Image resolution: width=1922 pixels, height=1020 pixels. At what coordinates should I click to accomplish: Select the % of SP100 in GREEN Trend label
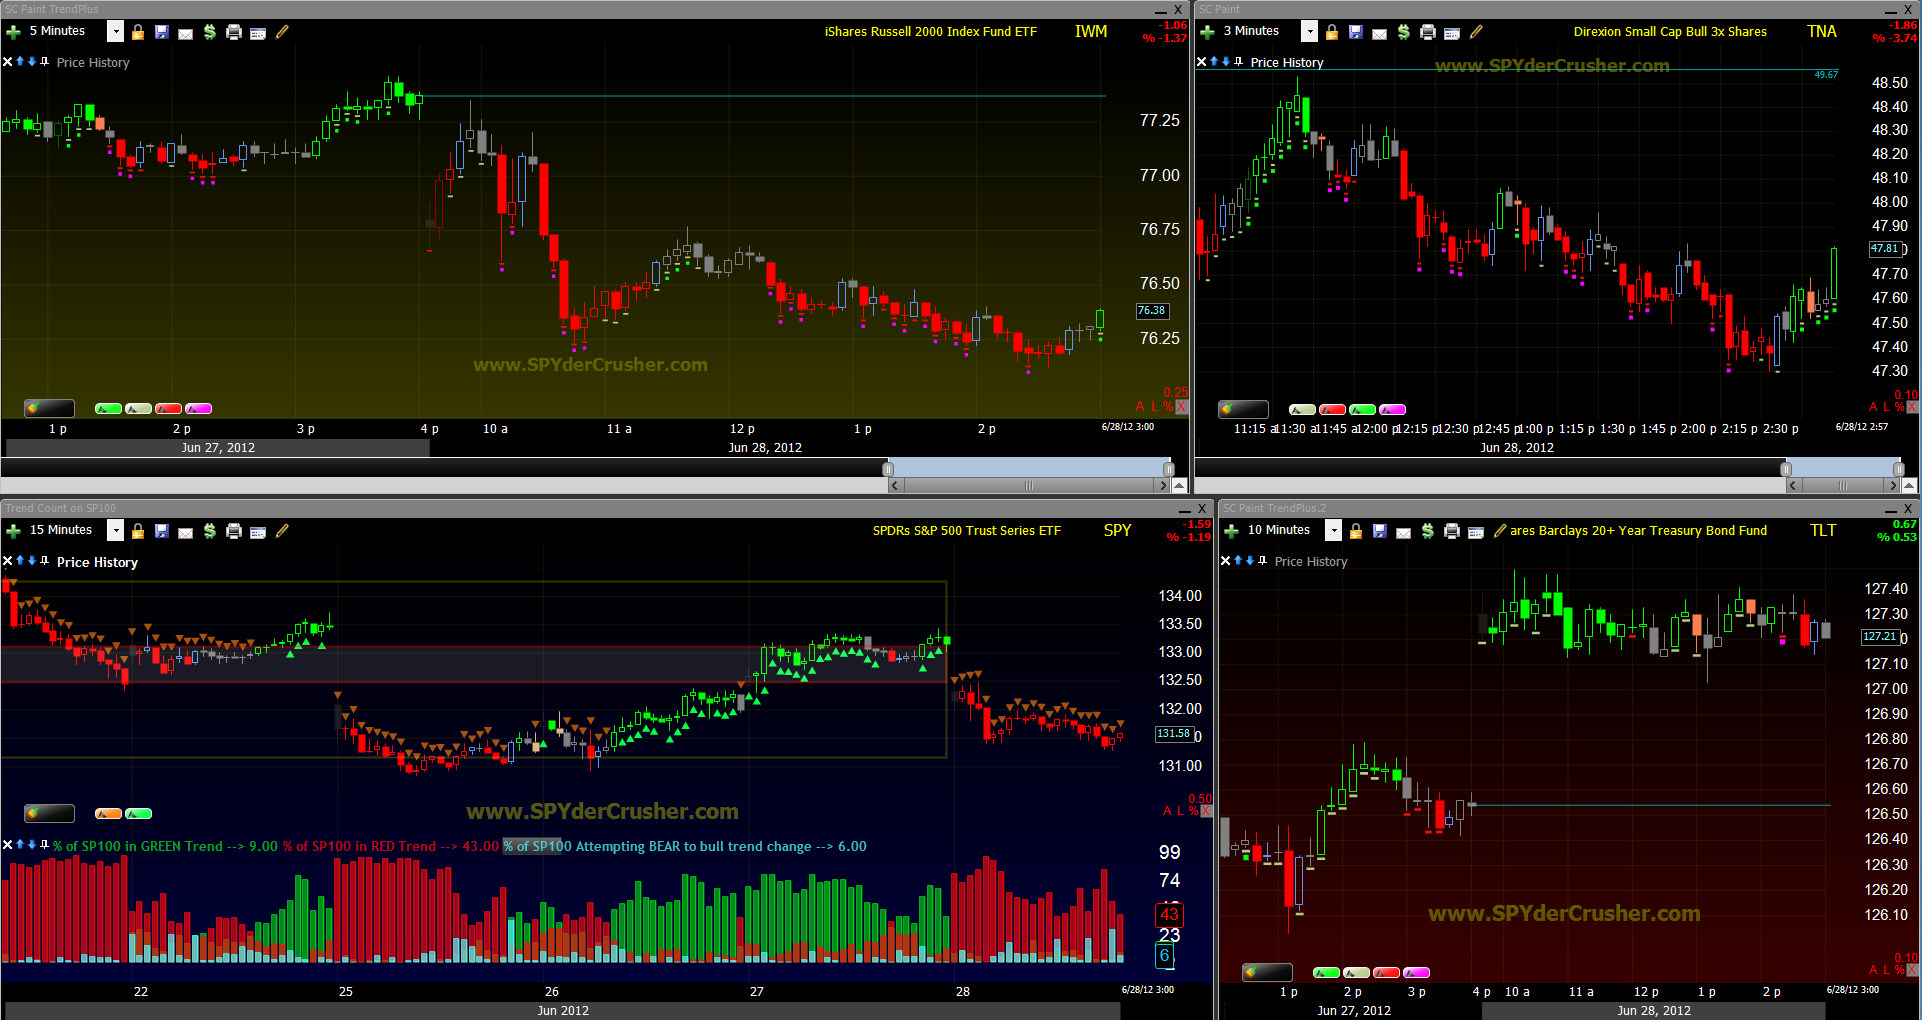164,846
